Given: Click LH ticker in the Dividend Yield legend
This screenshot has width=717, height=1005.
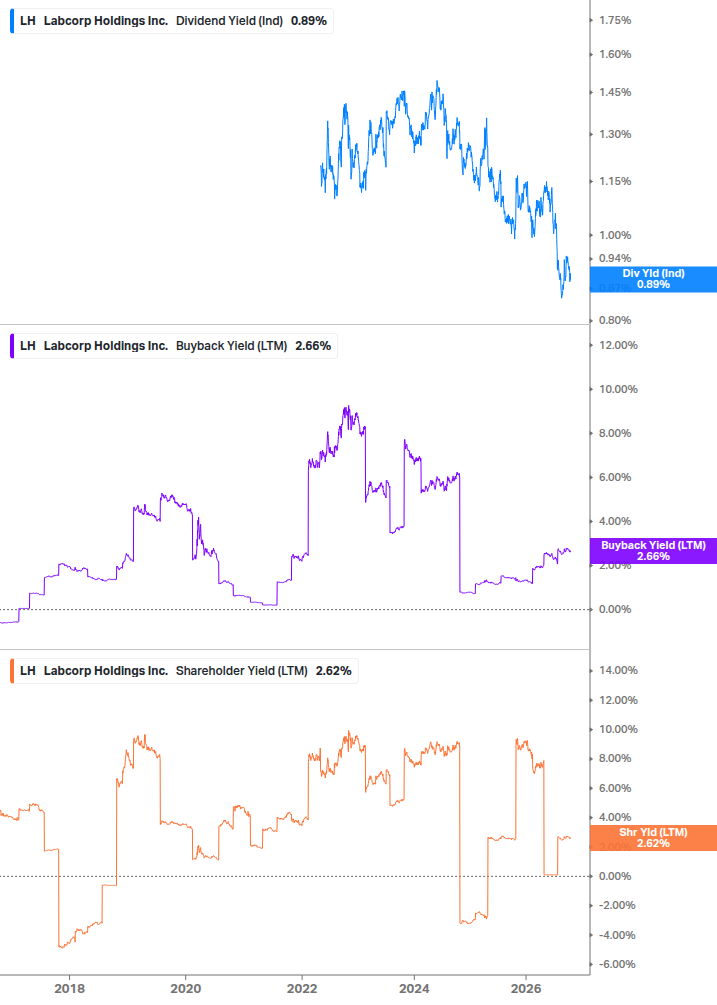Looking at the screenshot, I should [x=28, y=21].
